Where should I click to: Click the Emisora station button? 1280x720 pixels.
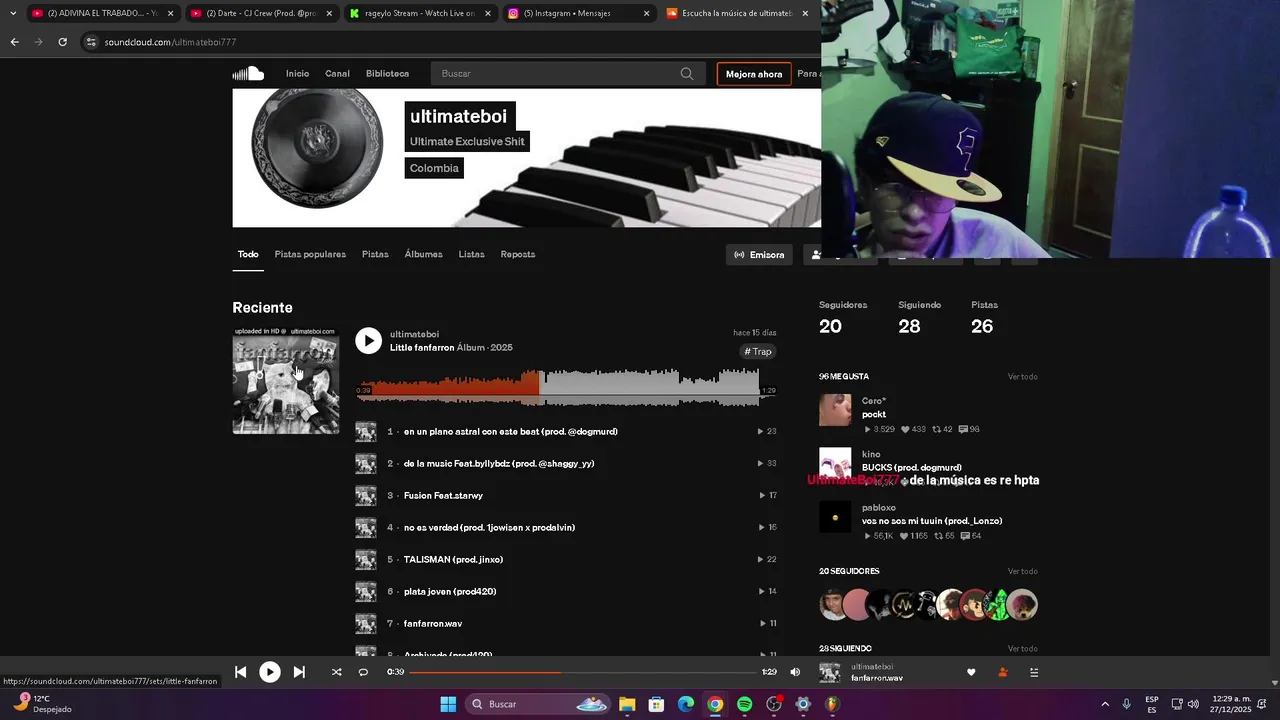(759, 255)
